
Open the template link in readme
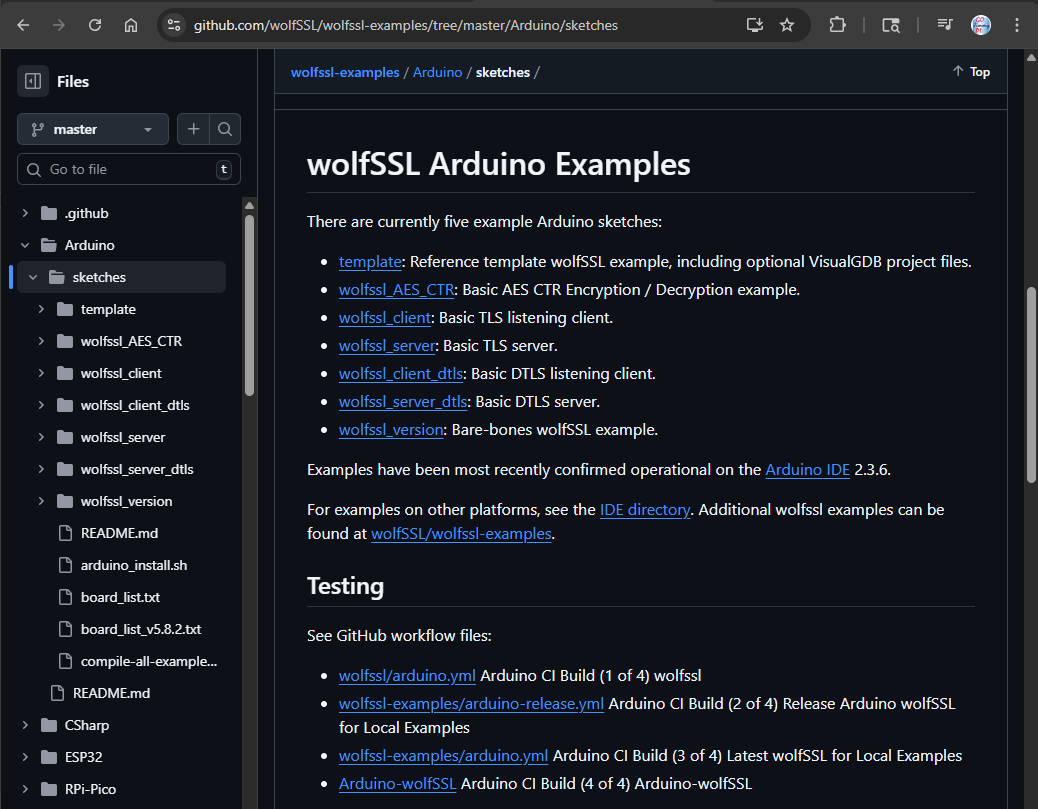click(x=370, y=262)
